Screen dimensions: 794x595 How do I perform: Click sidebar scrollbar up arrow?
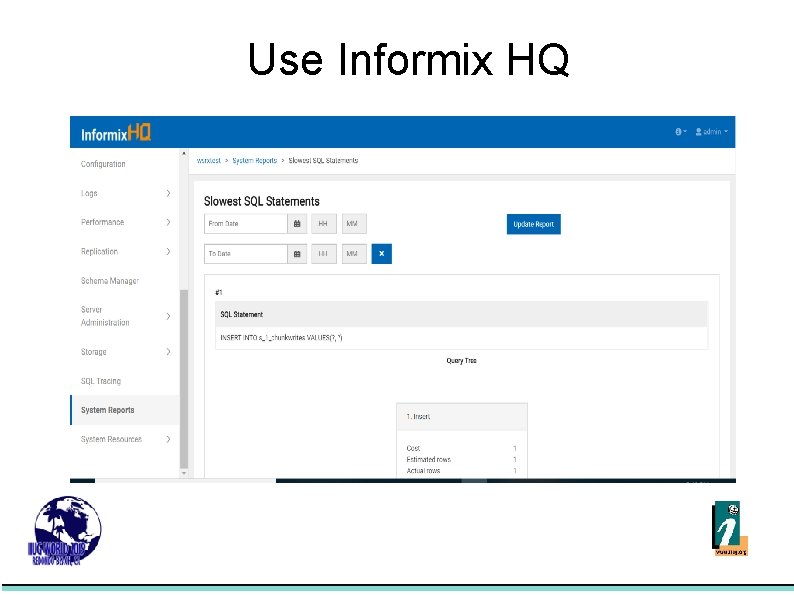pos(184,153)
